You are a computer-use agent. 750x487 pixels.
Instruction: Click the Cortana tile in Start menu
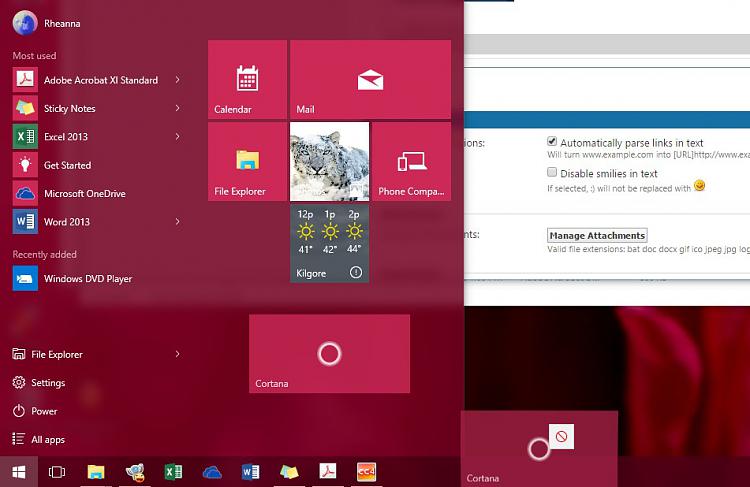pyautogui.click(x=330, y=354)
